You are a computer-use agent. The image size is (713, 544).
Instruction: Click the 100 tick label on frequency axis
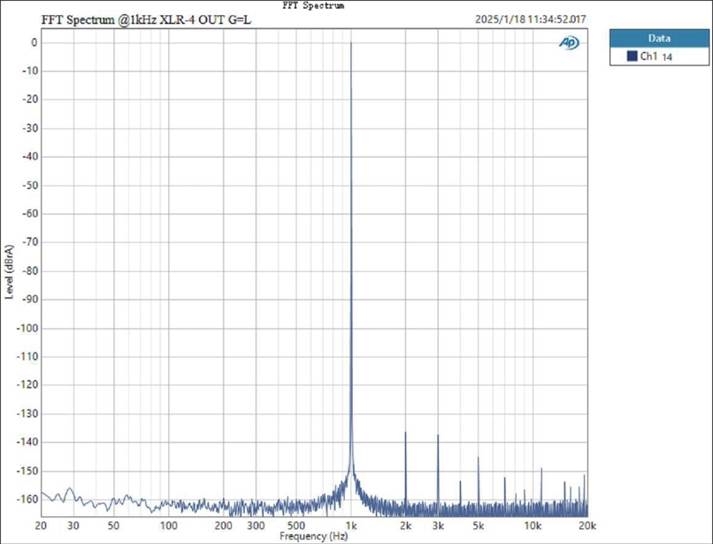pyautogui.click(x=169, y=526)
